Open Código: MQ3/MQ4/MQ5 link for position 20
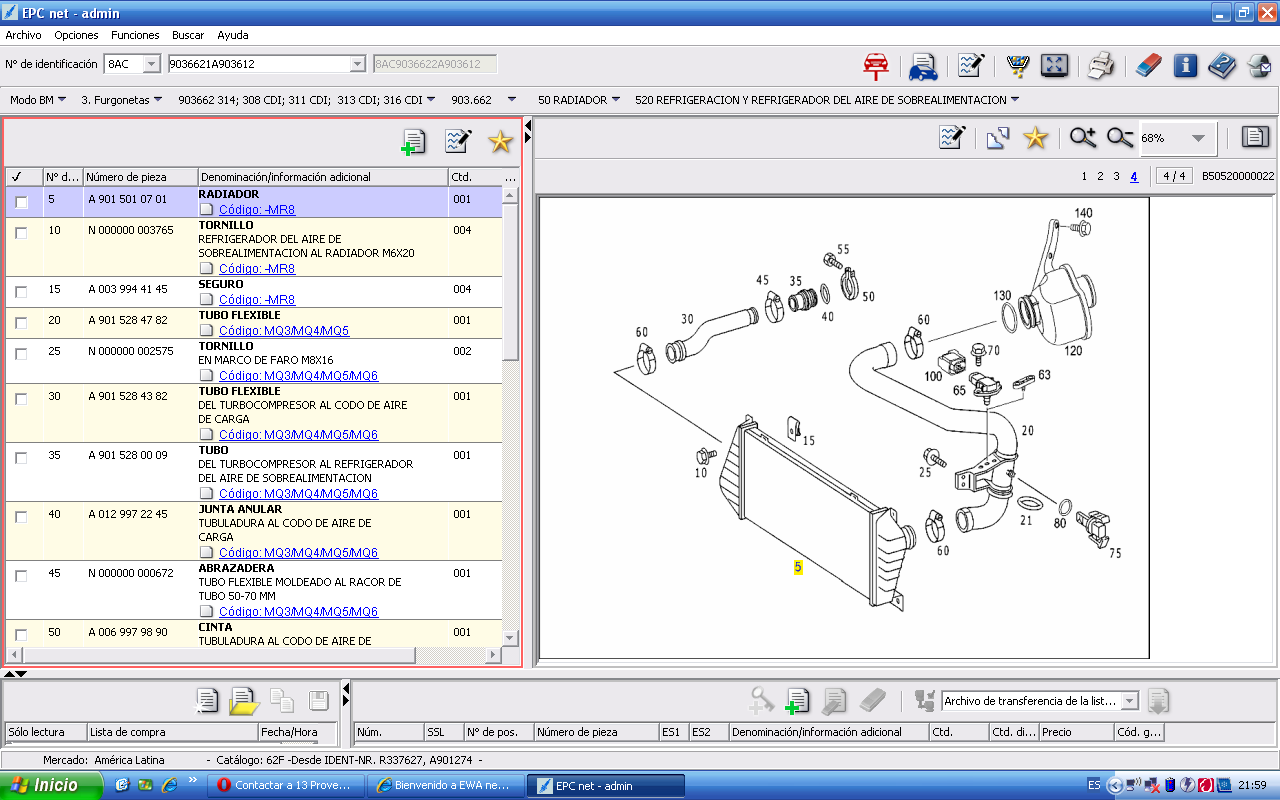Viewport: 1280px width, 800px height. (x=284, y=331)
